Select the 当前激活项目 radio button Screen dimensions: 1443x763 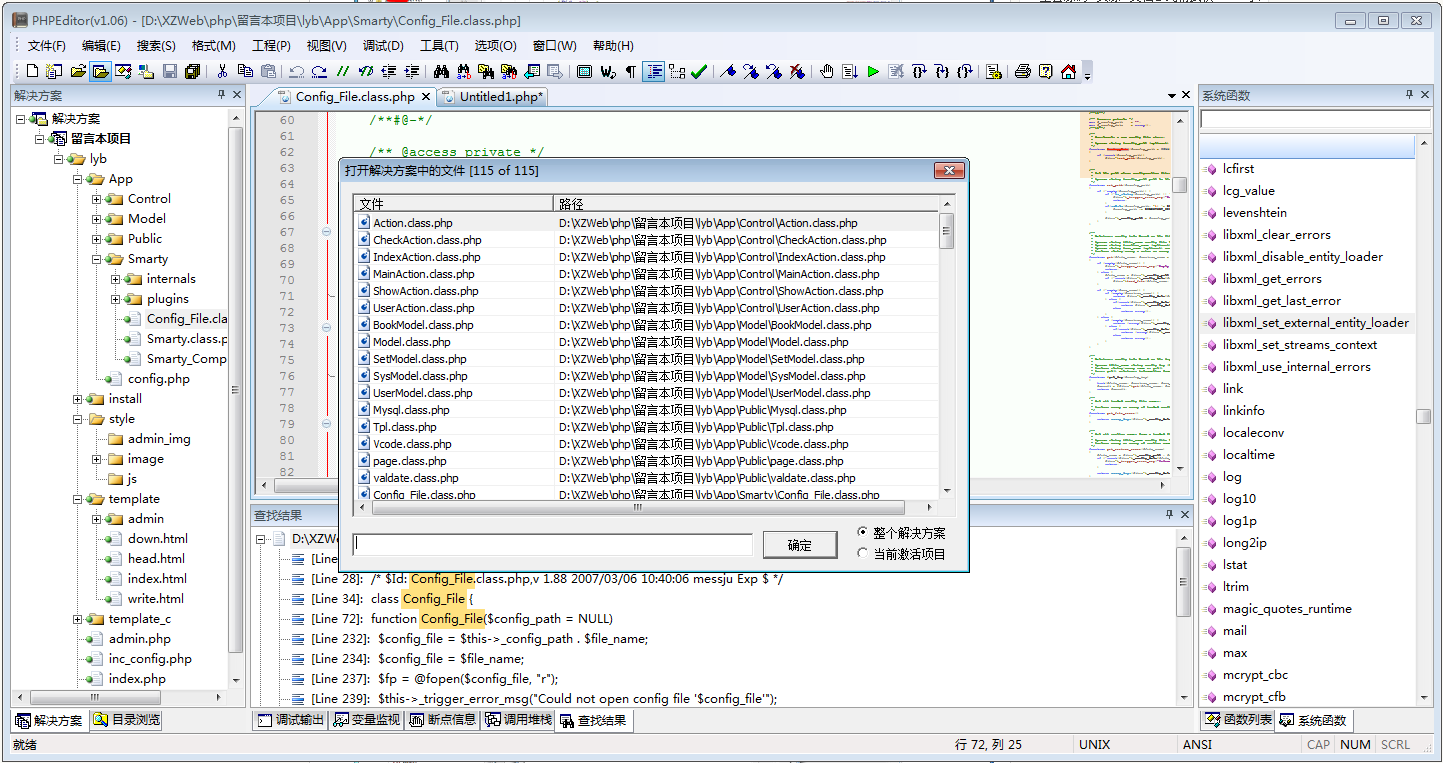863,553
